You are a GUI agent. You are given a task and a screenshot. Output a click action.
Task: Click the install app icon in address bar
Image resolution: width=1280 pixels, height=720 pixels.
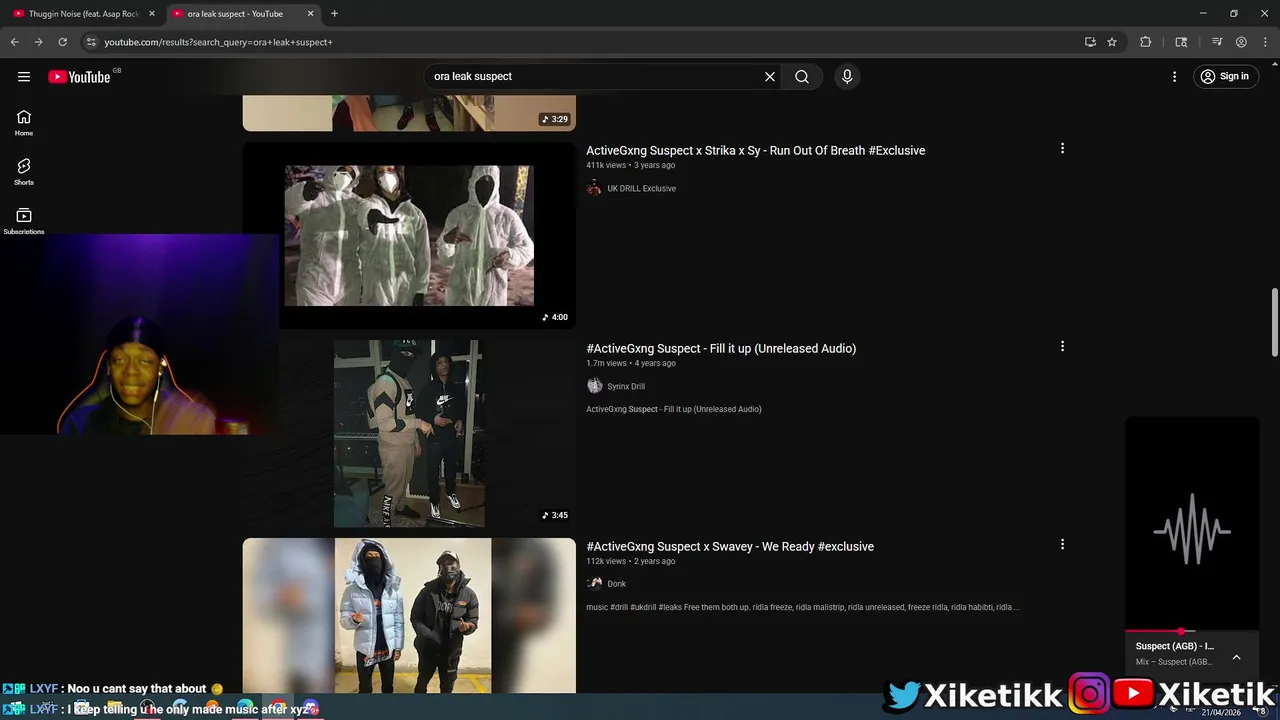[1090, 42]
